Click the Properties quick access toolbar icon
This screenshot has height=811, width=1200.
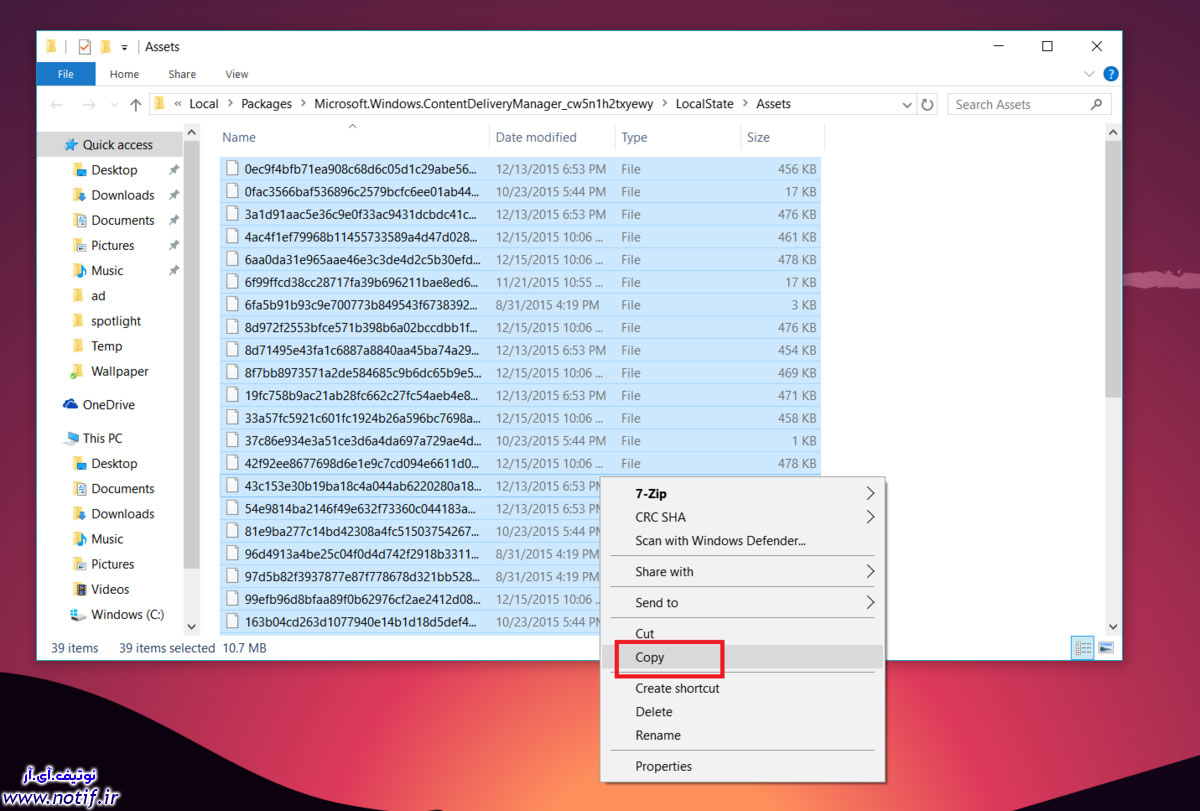point(84,46)
